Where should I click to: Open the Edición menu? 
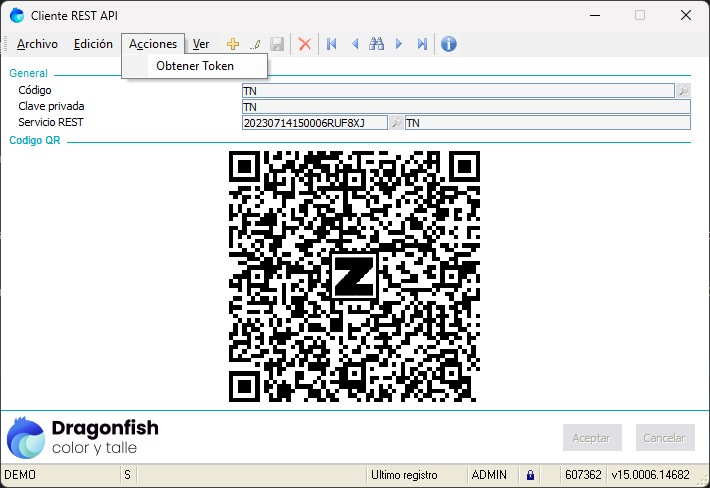tap(93, 44)
